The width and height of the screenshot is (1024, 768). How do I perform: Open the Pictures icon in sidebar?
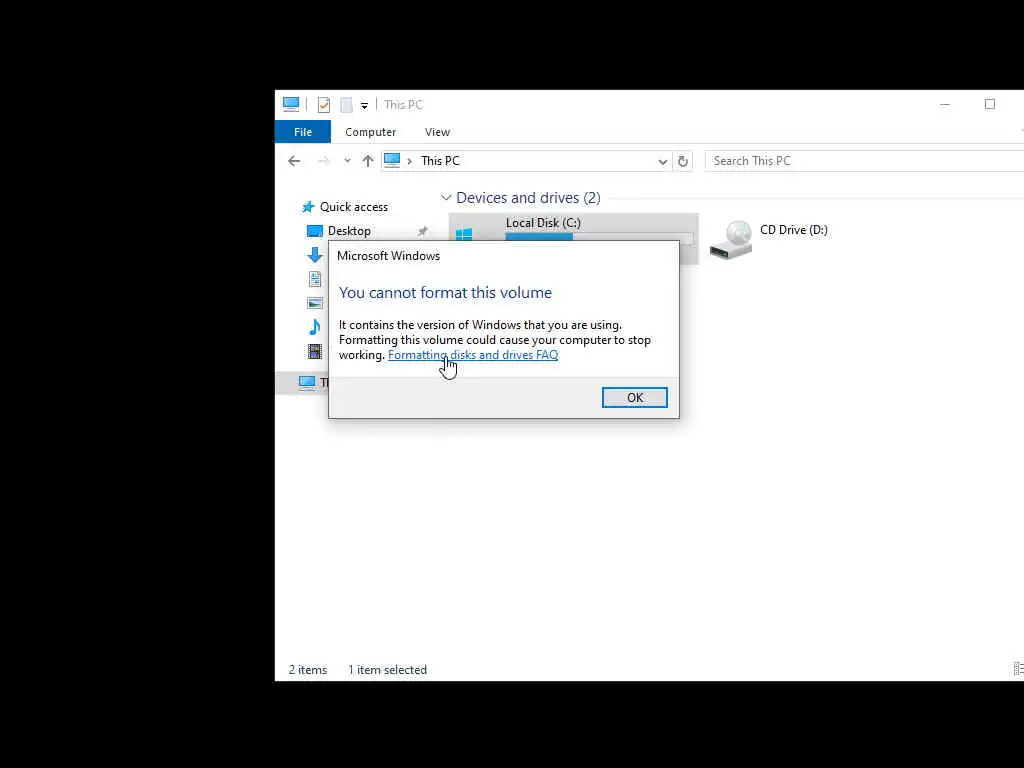(x=315, y=303)
